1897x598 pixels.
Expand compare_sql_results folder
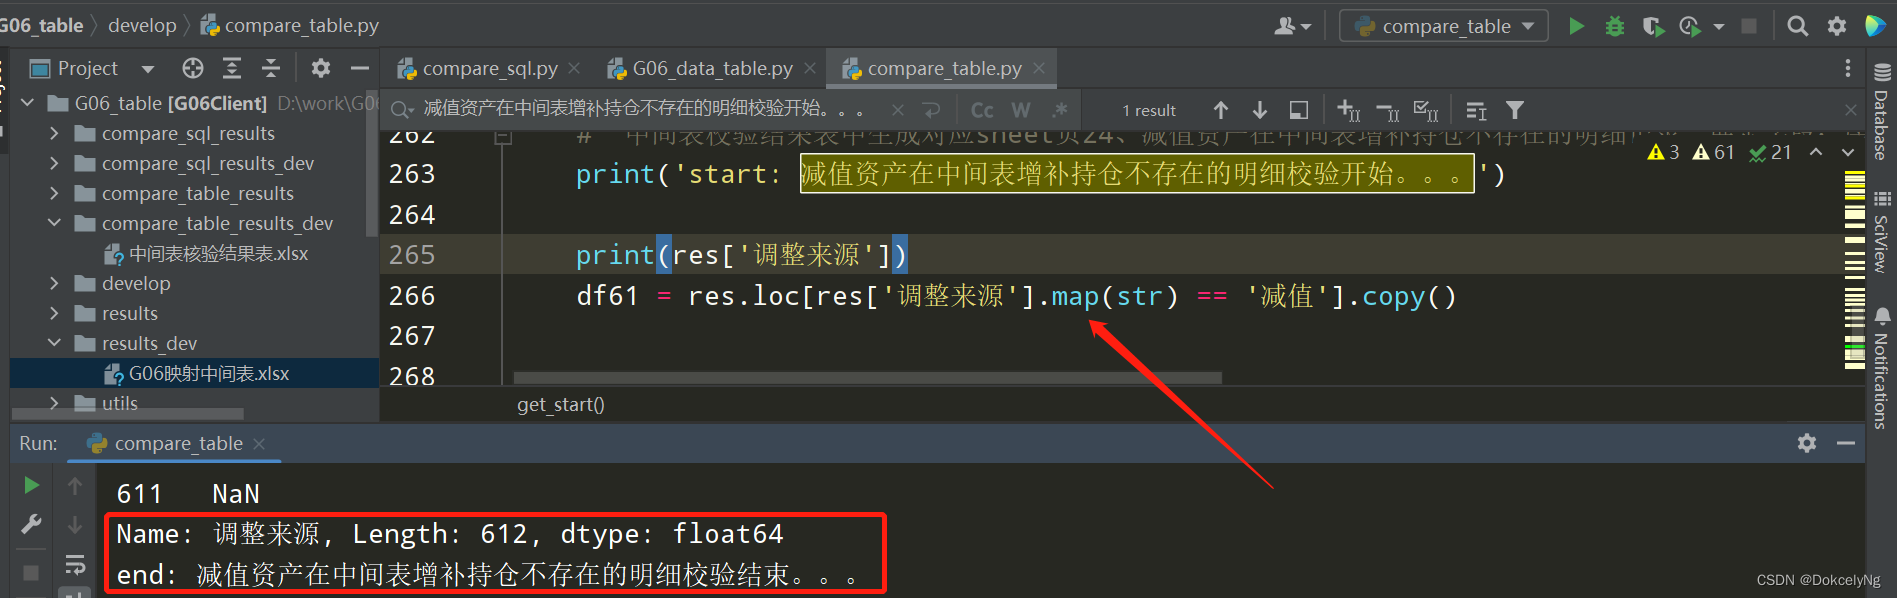(54, 133)
